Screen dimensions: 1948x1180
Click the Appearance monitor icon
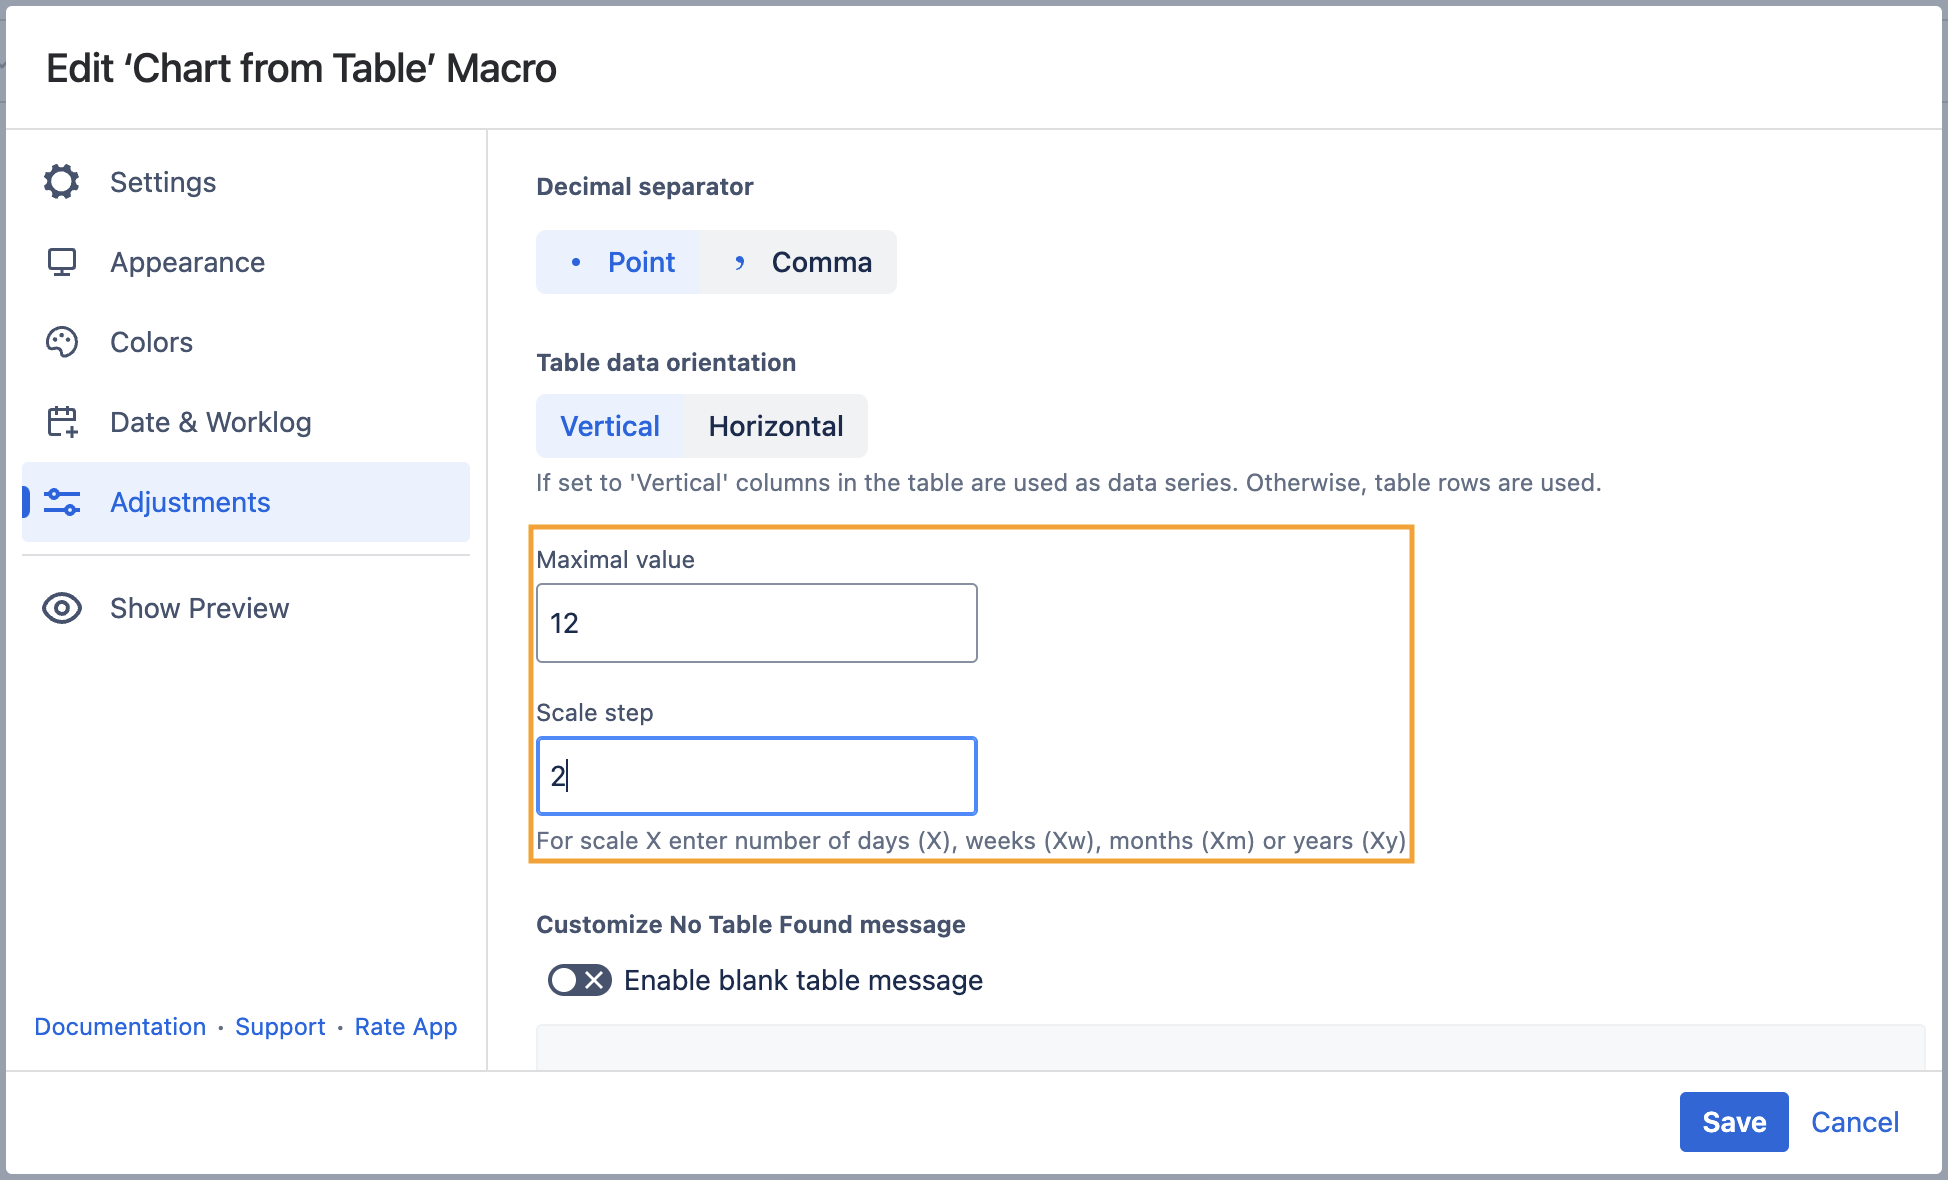click(x=62, y=262)
